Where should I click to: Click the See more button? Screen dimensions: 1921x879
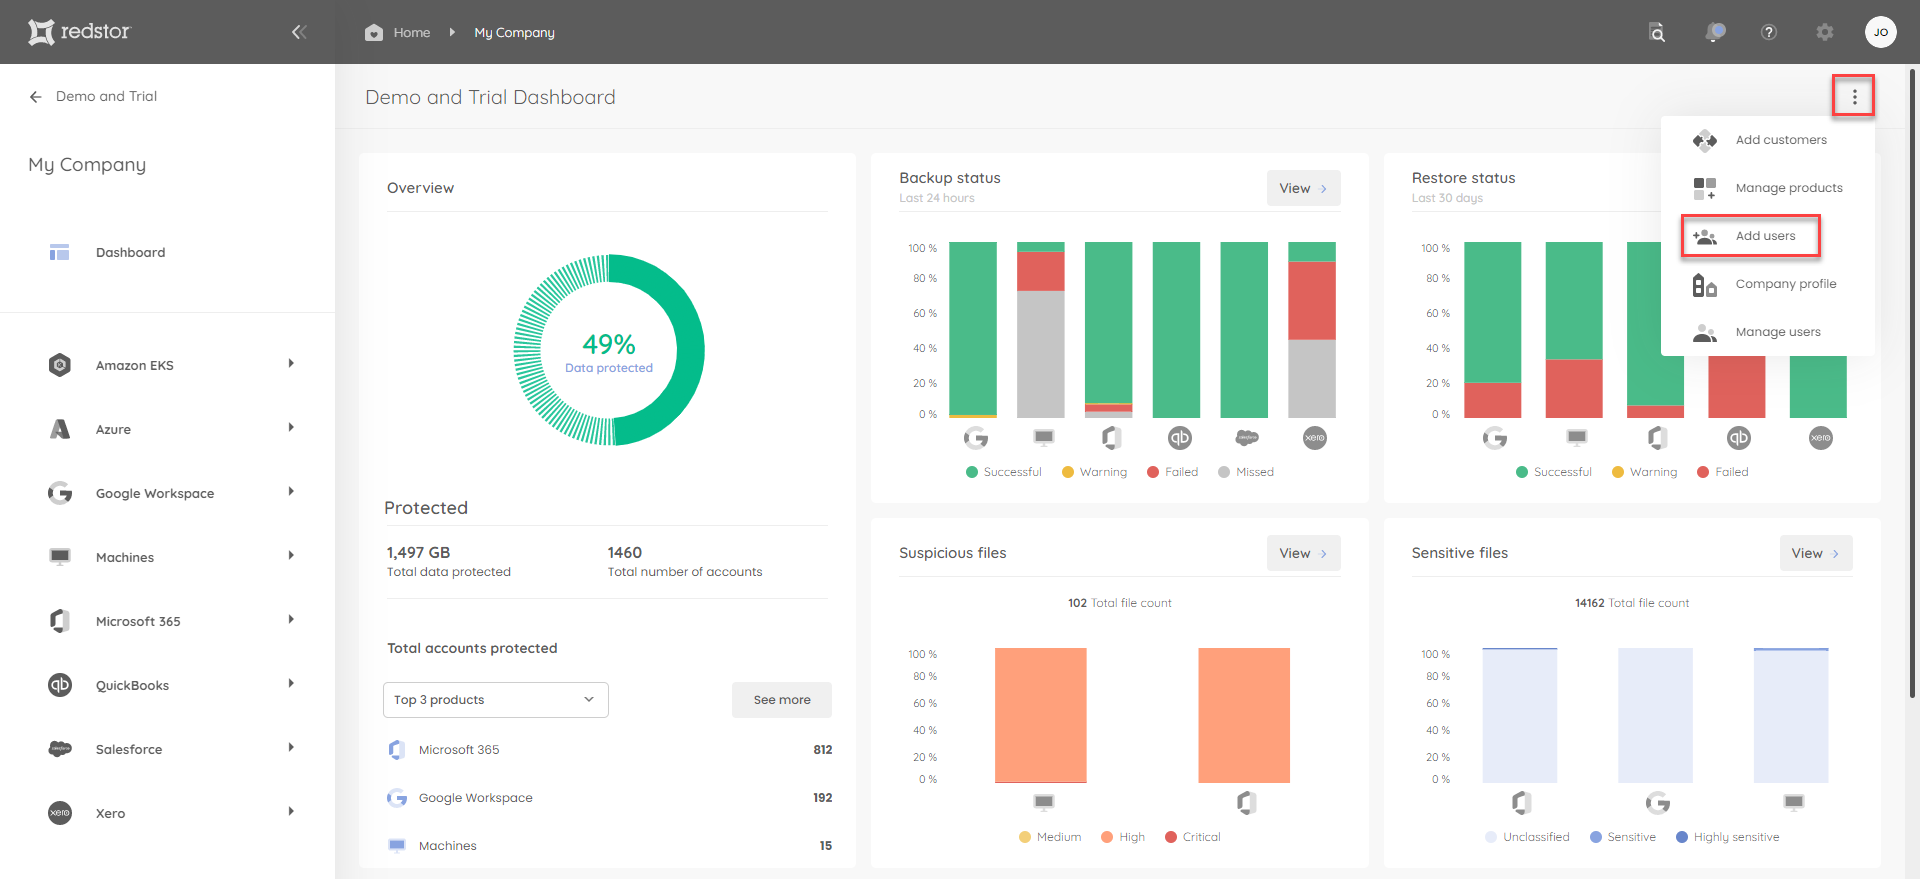point(782,700)
